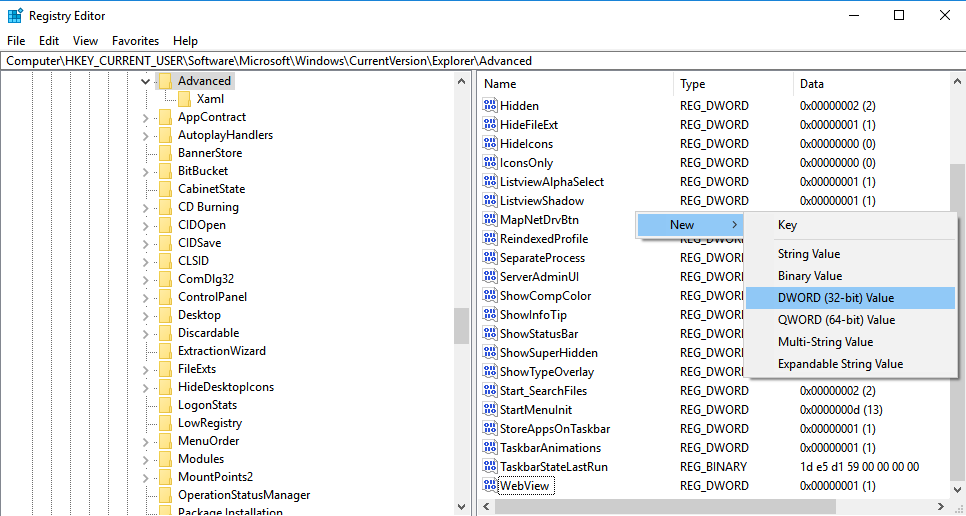
Task: Click the SeparateProcess value icon
Action: pos(490,258)
